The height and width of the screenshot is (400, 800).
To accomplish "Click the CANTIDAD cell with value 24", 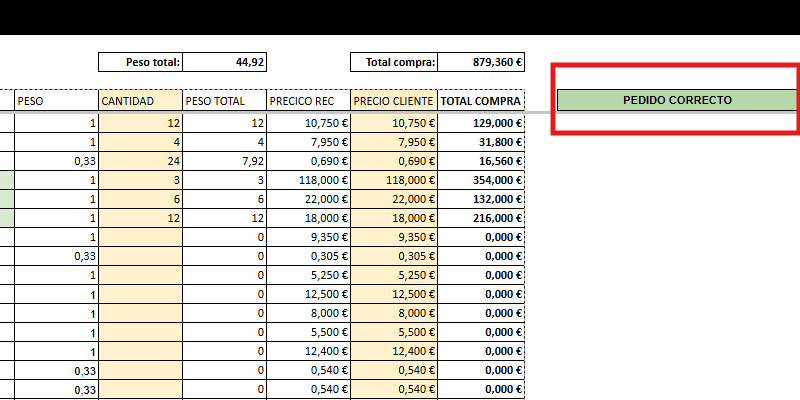I will click(140, 161).
